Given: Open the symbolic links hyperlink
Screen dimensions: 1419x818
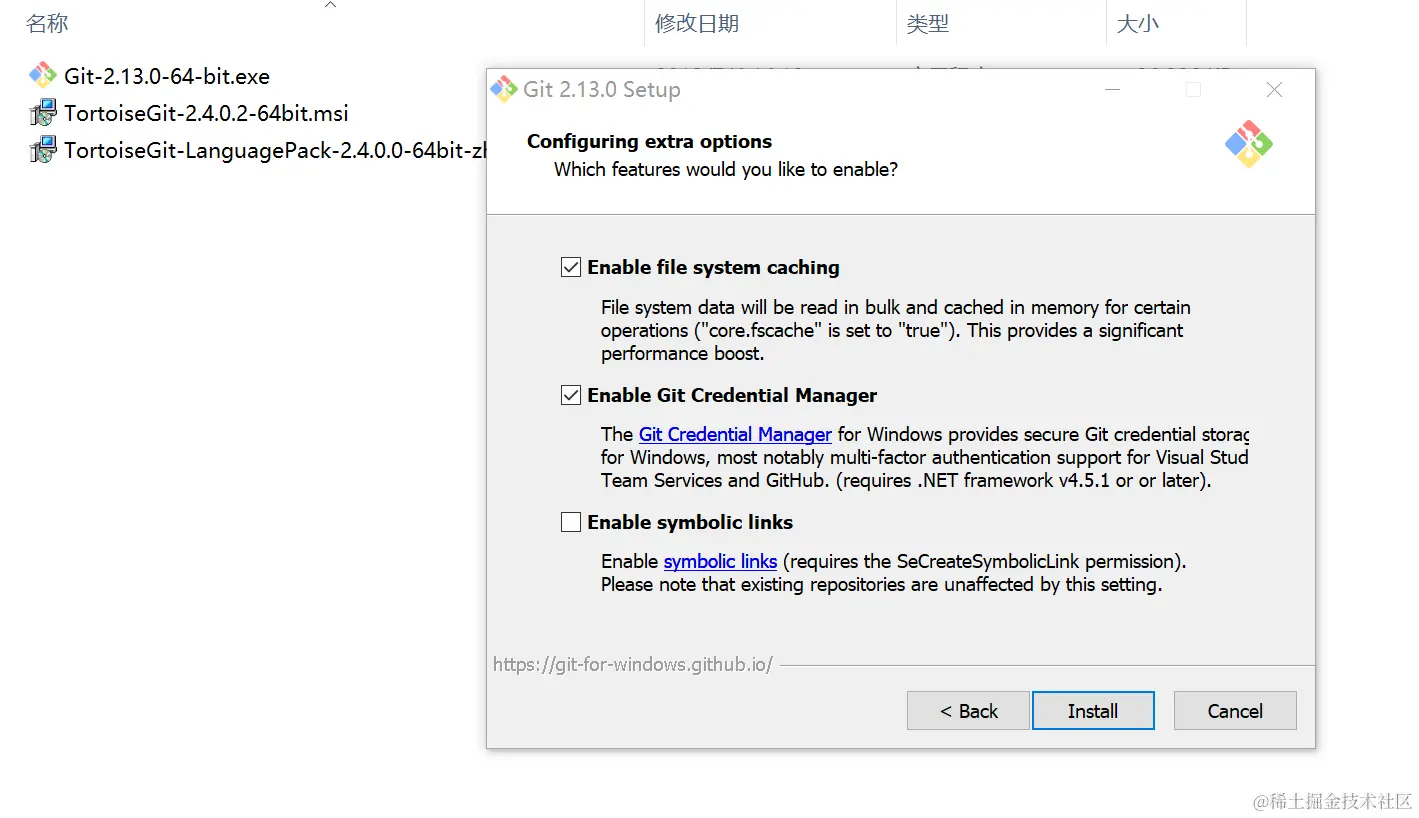Looking at the screenshot, I should coord(720,561).
